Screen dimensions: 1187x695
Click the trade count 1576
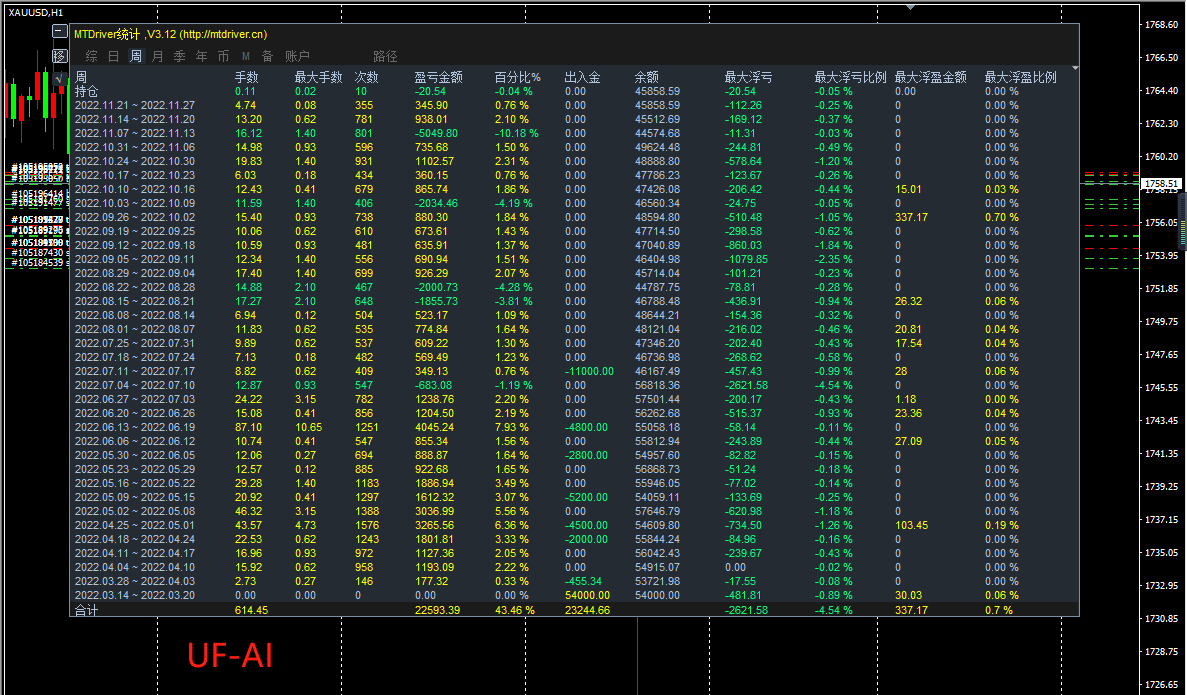(367, 525)
